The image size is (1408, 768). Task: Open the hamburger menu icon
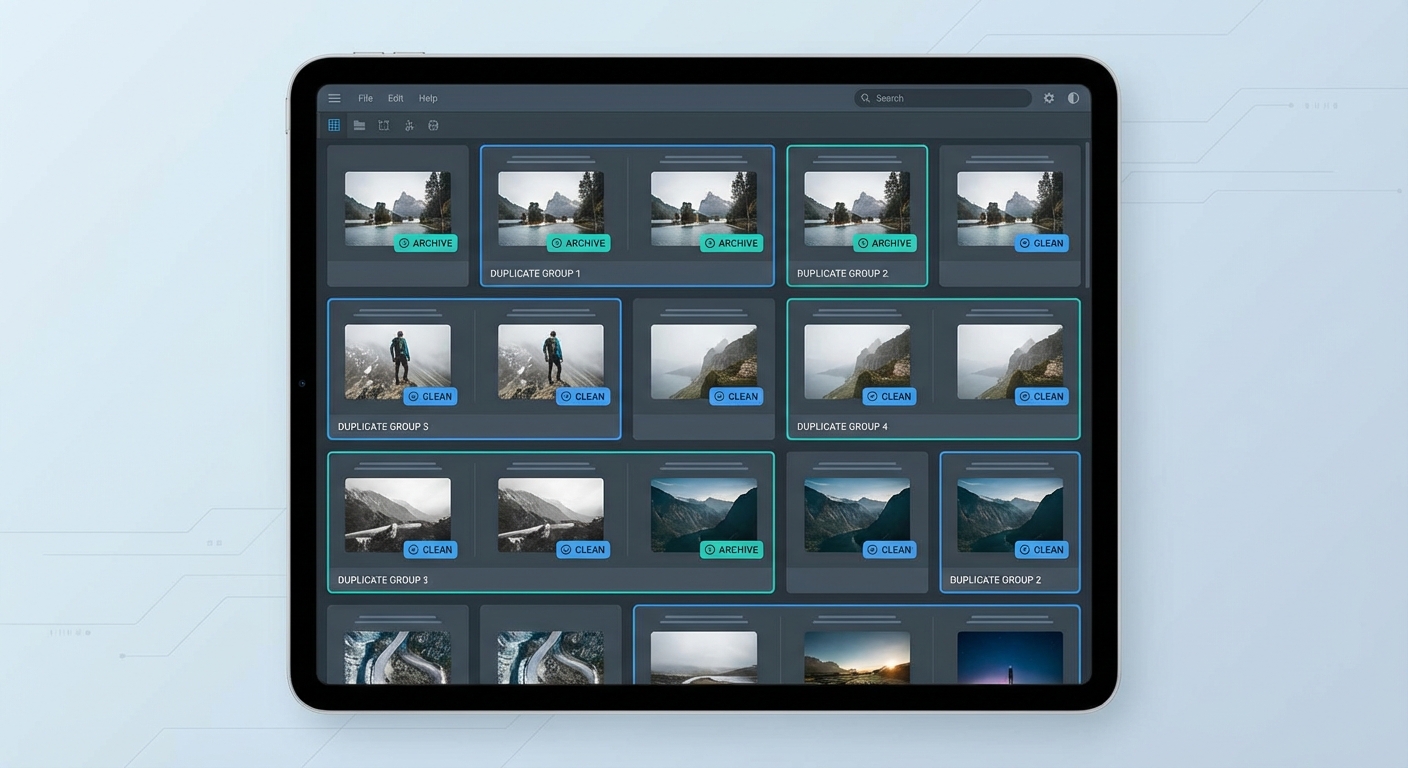tap(334, 98)
